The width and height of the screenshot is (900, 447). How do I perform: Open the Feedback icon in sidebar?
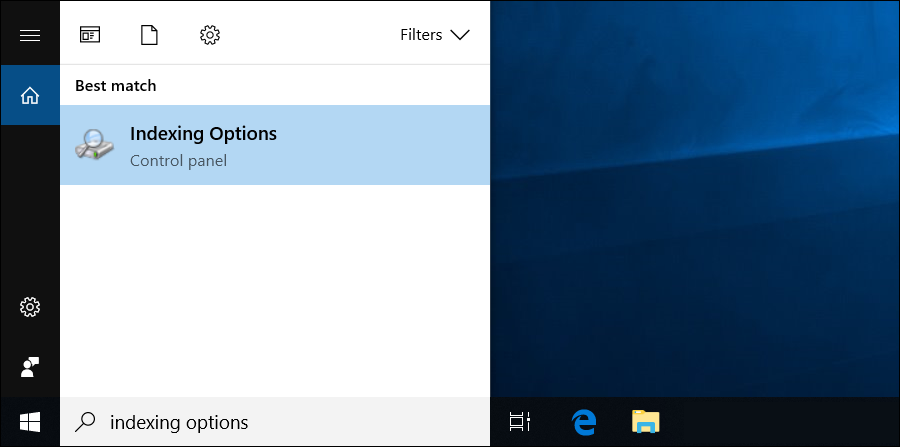30,367
